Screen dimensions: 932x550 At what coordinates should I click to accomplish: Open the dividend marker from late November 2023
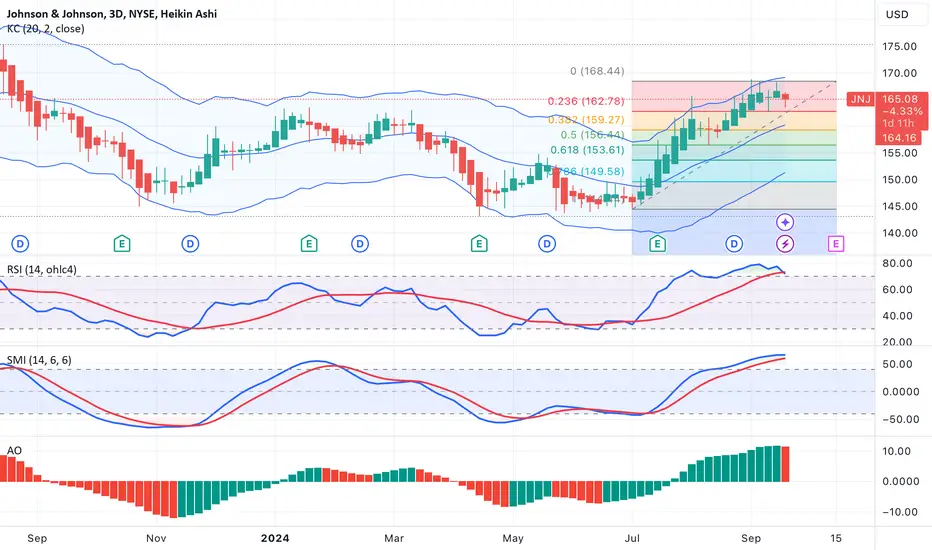pyautogui.click(x=190, y=244)
